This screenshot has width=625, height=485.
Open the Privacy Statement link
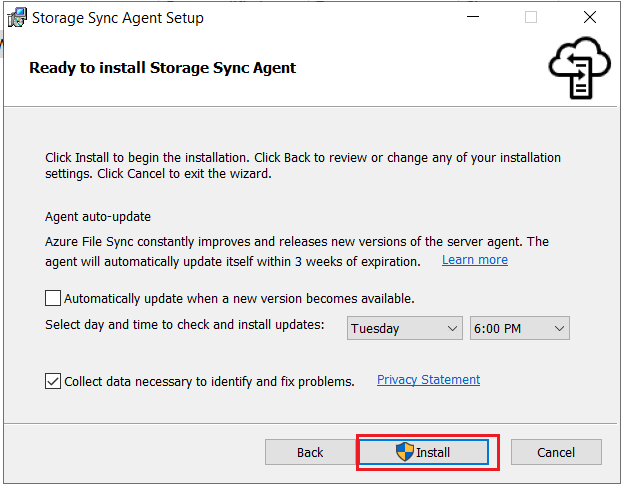(428, 380)
